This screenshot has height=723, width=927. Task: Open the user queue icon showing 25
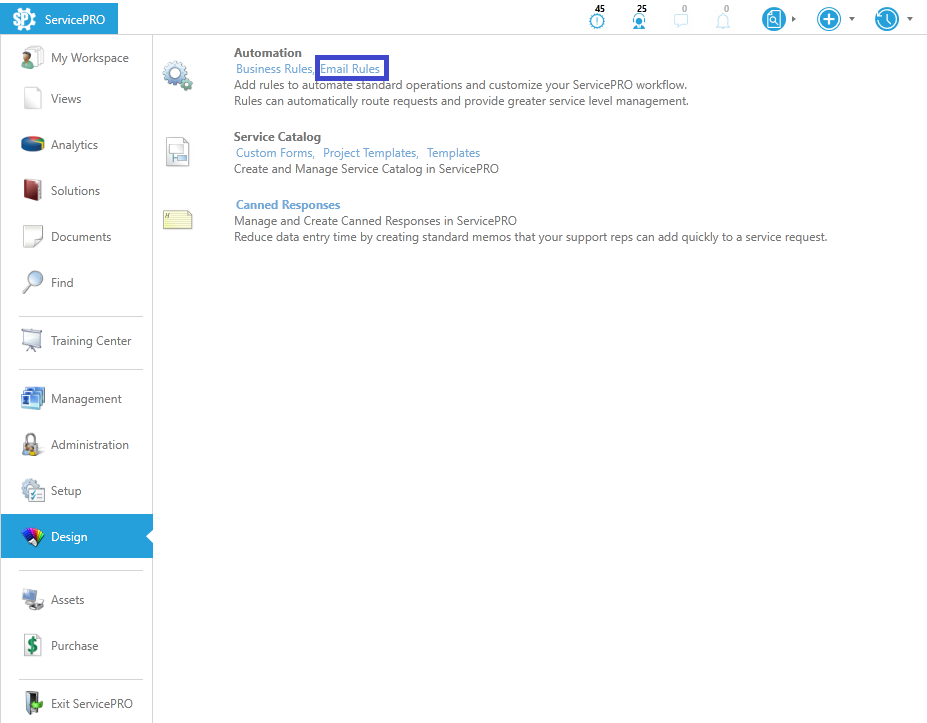(x=639, y=21)
